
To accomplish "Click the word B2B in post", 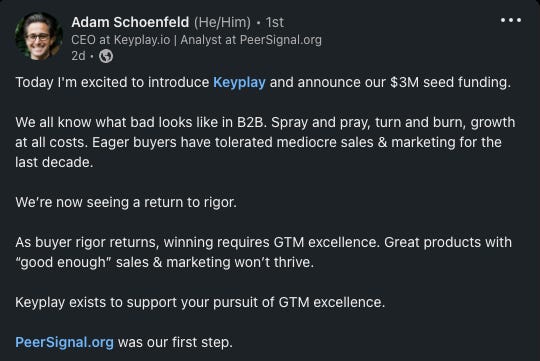I will click(x=251, y=122).
